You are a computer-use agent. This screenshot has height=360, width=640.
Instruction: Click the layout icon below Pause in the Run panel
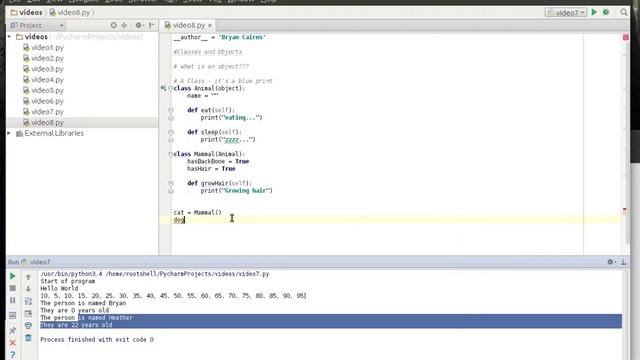tap(13, 315)
